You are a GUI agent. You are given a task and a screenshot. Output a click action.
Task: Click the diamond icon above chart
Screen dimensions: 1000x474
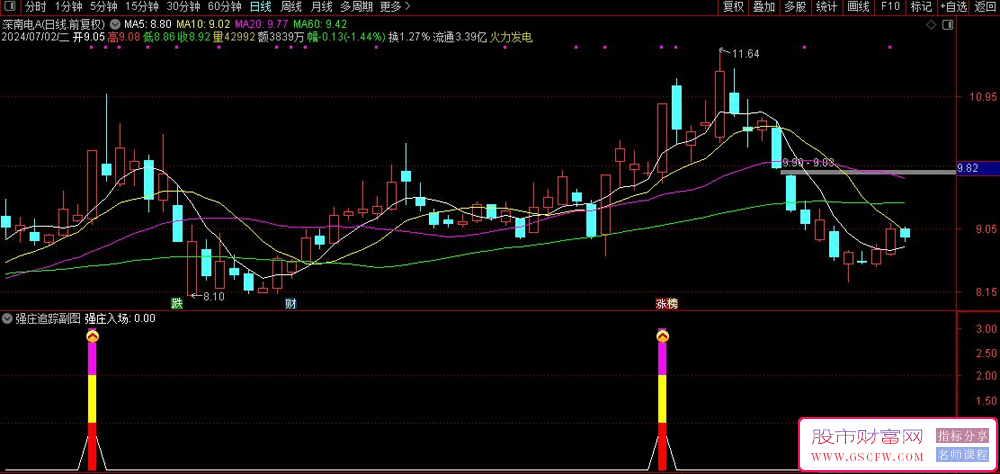click(x=932, y=25)
